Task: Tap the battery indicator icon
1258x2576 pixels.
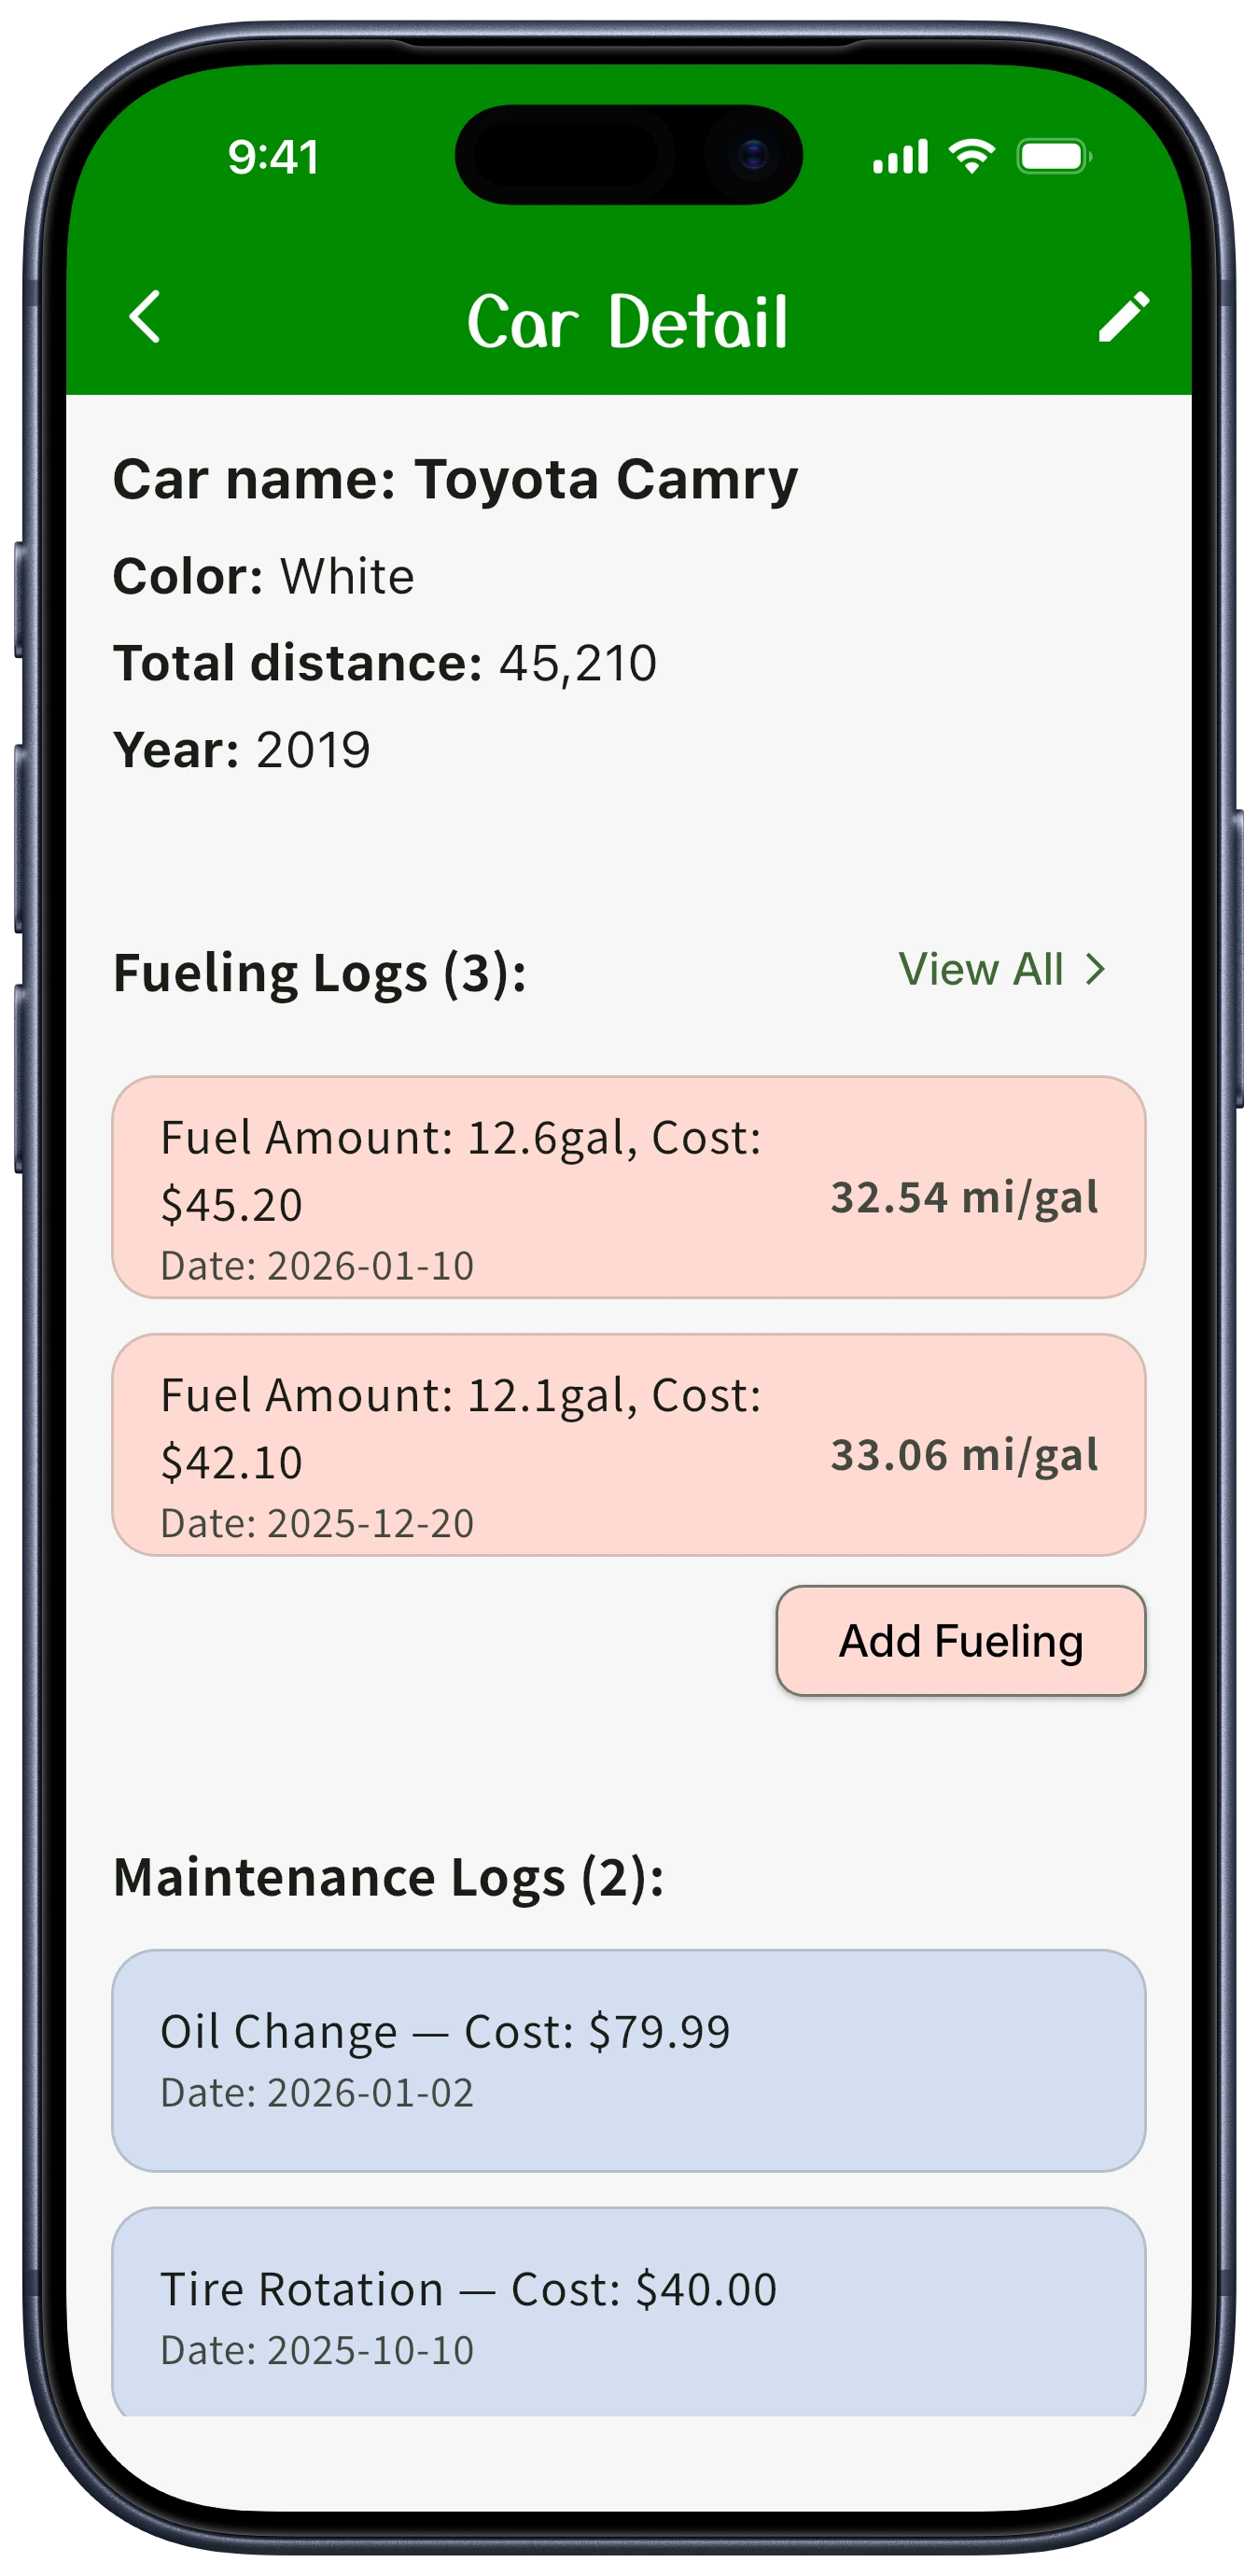Action: [x=1053, y=157]
